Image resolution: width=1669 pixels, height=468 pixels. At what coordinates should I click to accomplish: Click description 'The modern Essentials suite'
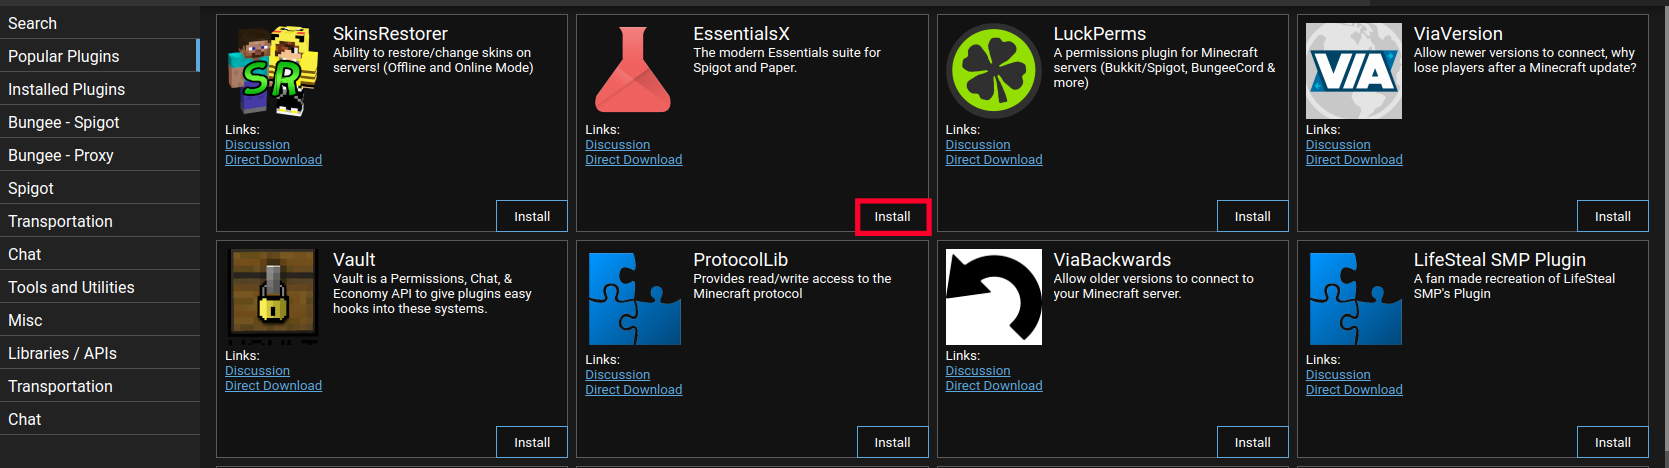tap(787, 60)
